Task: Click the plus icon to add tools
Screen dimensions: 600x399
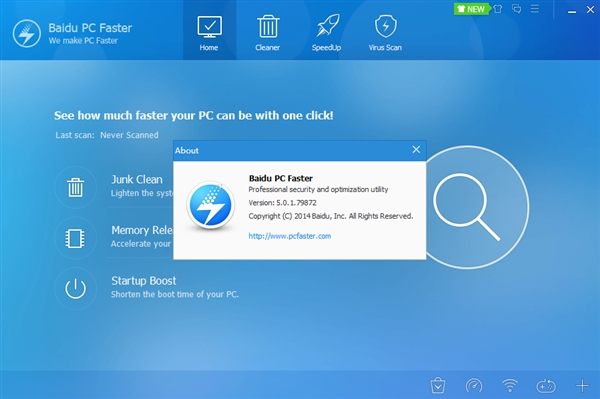Action: pyautogui.click(x=582, y=386)
